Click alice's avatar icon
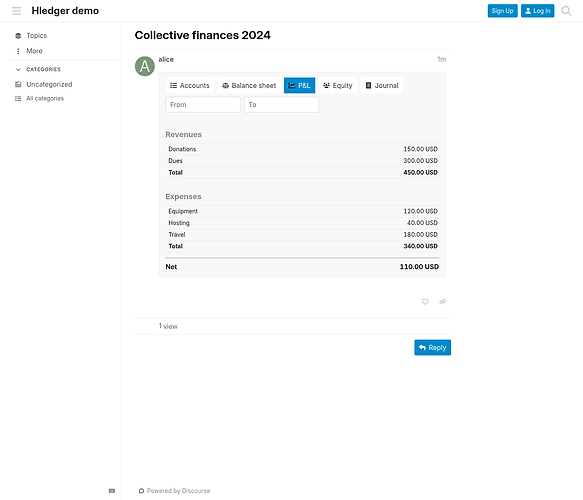Image resolution: width=583 pixels, height=500 pixels. coord(145,66)
